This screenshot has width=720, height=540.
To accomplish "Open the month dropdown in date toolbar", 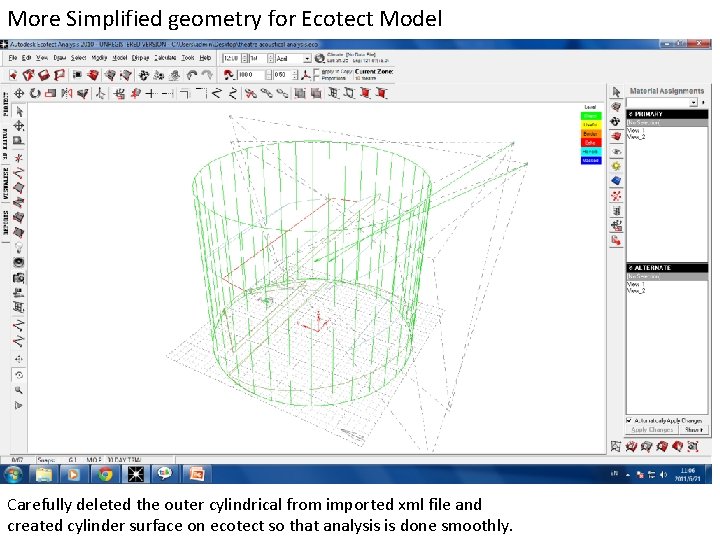I will coord(307,59).
